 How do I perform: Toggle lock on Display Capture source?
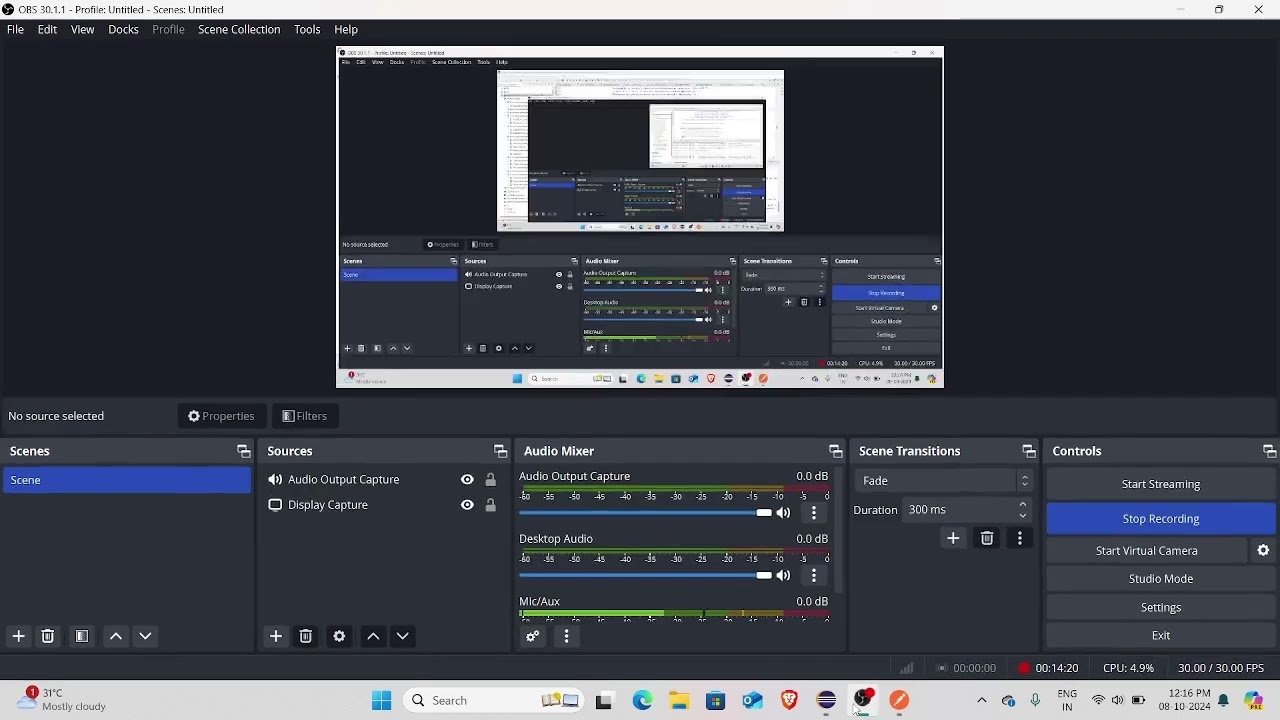click(490, 505)
